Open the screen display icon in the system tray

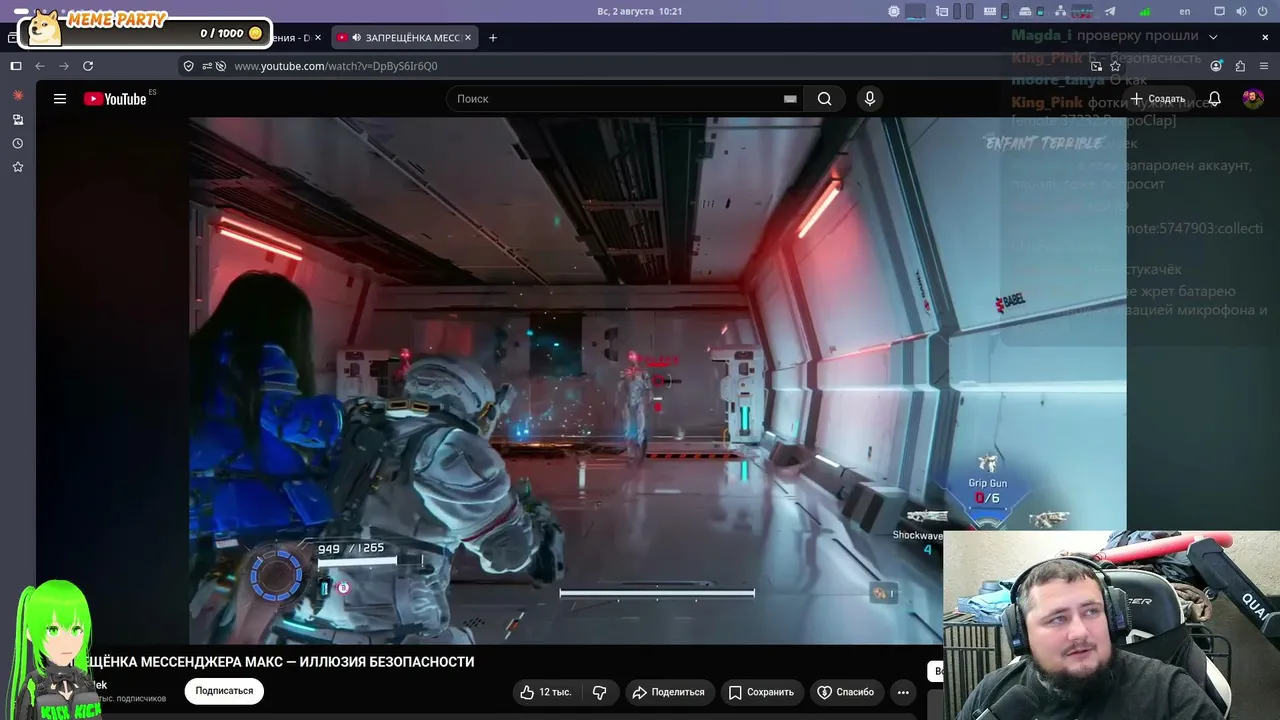coord(1219,11)
